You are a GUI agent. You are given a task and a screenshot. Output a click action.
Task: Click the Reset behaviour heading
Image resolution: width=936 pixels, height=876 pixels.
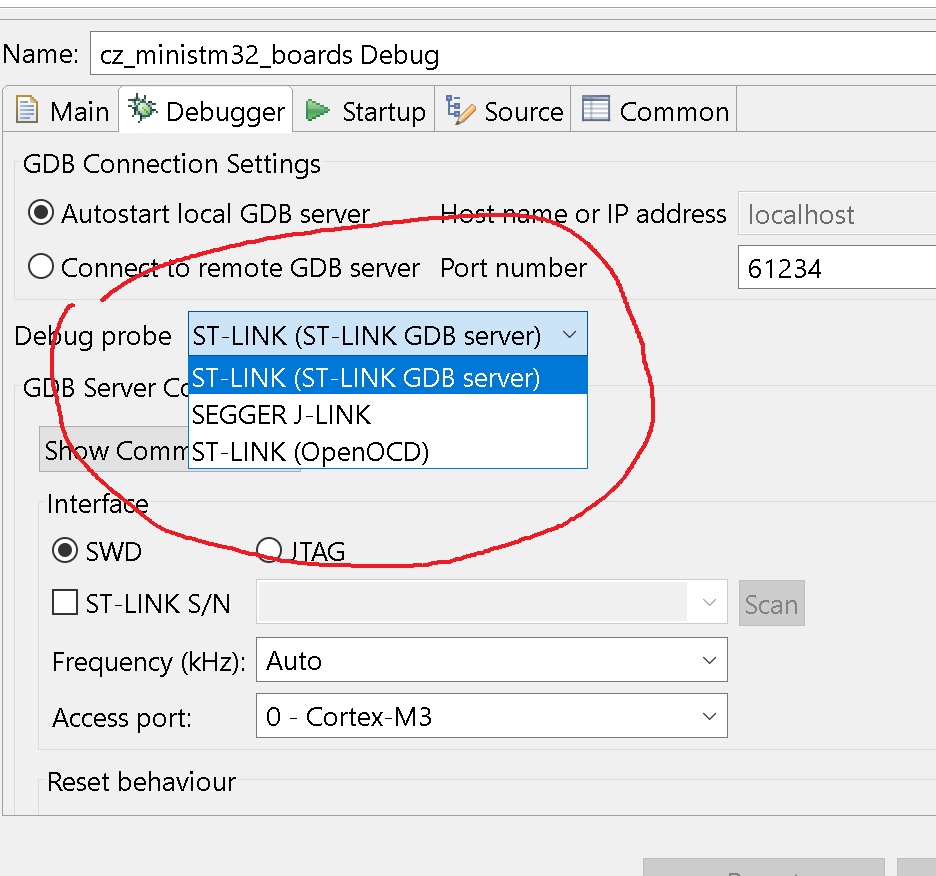141,782
